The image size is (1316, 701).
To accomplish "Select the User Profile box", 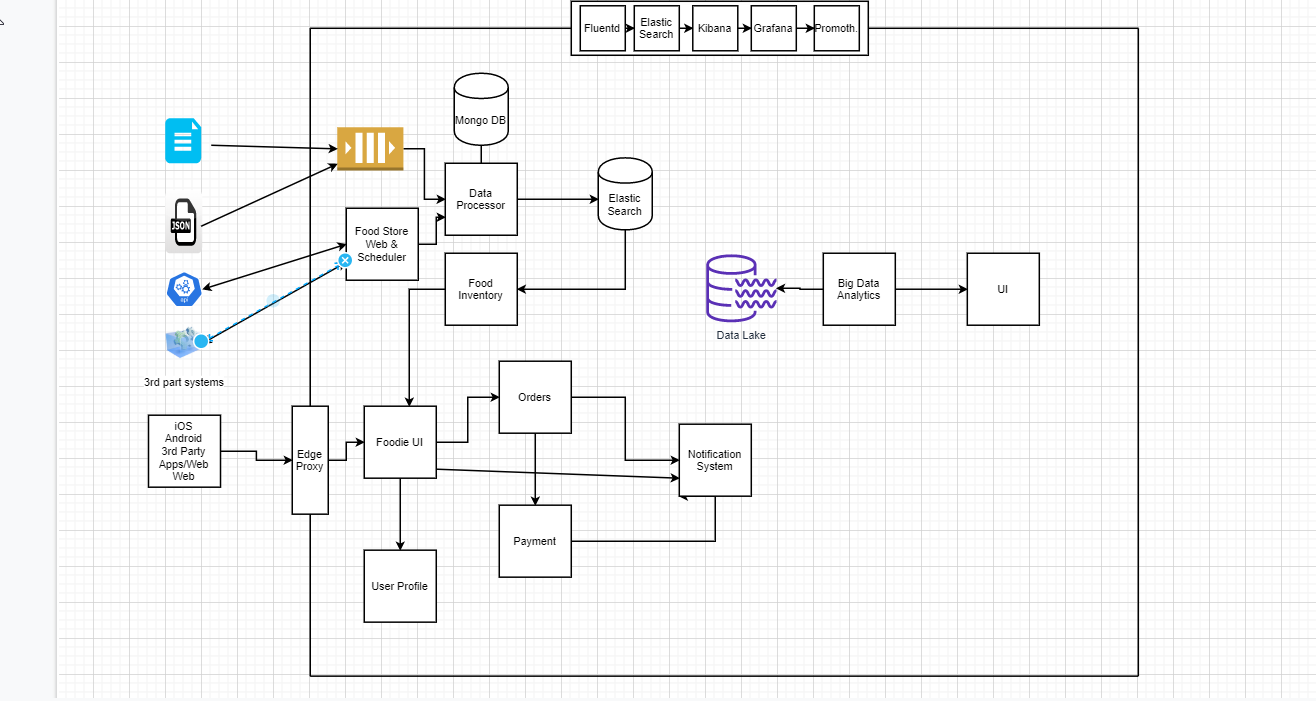I will 400,586.
